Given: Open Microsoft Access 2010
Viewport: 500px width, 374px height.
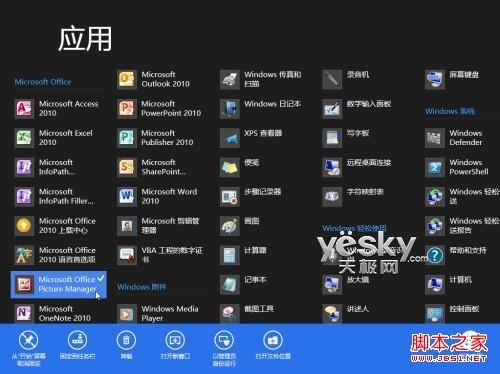Looking at the screenshot, I should tap(57, 109).
